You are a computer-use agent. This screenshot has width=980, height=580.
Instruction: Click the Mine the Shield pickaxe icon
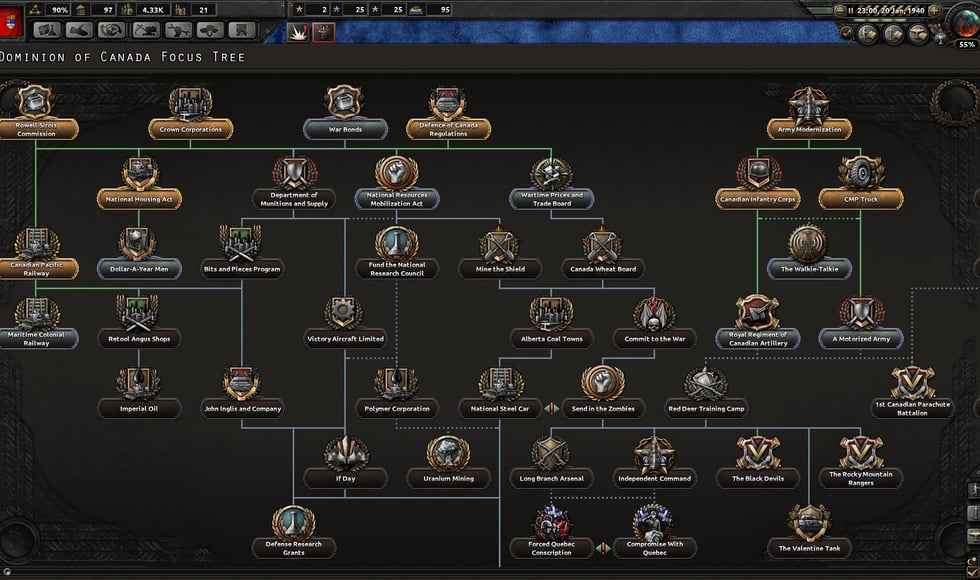point(499,244)
